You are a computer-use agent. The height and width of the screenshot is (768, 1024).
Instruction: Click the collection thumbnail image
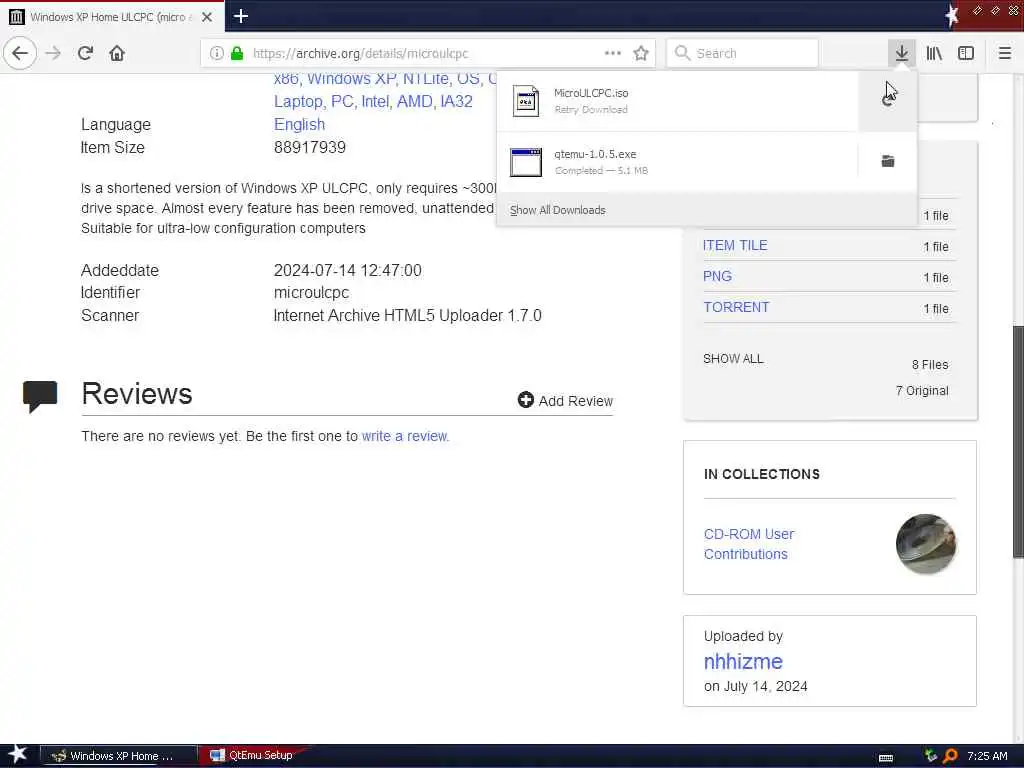pyautogui.click(x=925, y=544)
